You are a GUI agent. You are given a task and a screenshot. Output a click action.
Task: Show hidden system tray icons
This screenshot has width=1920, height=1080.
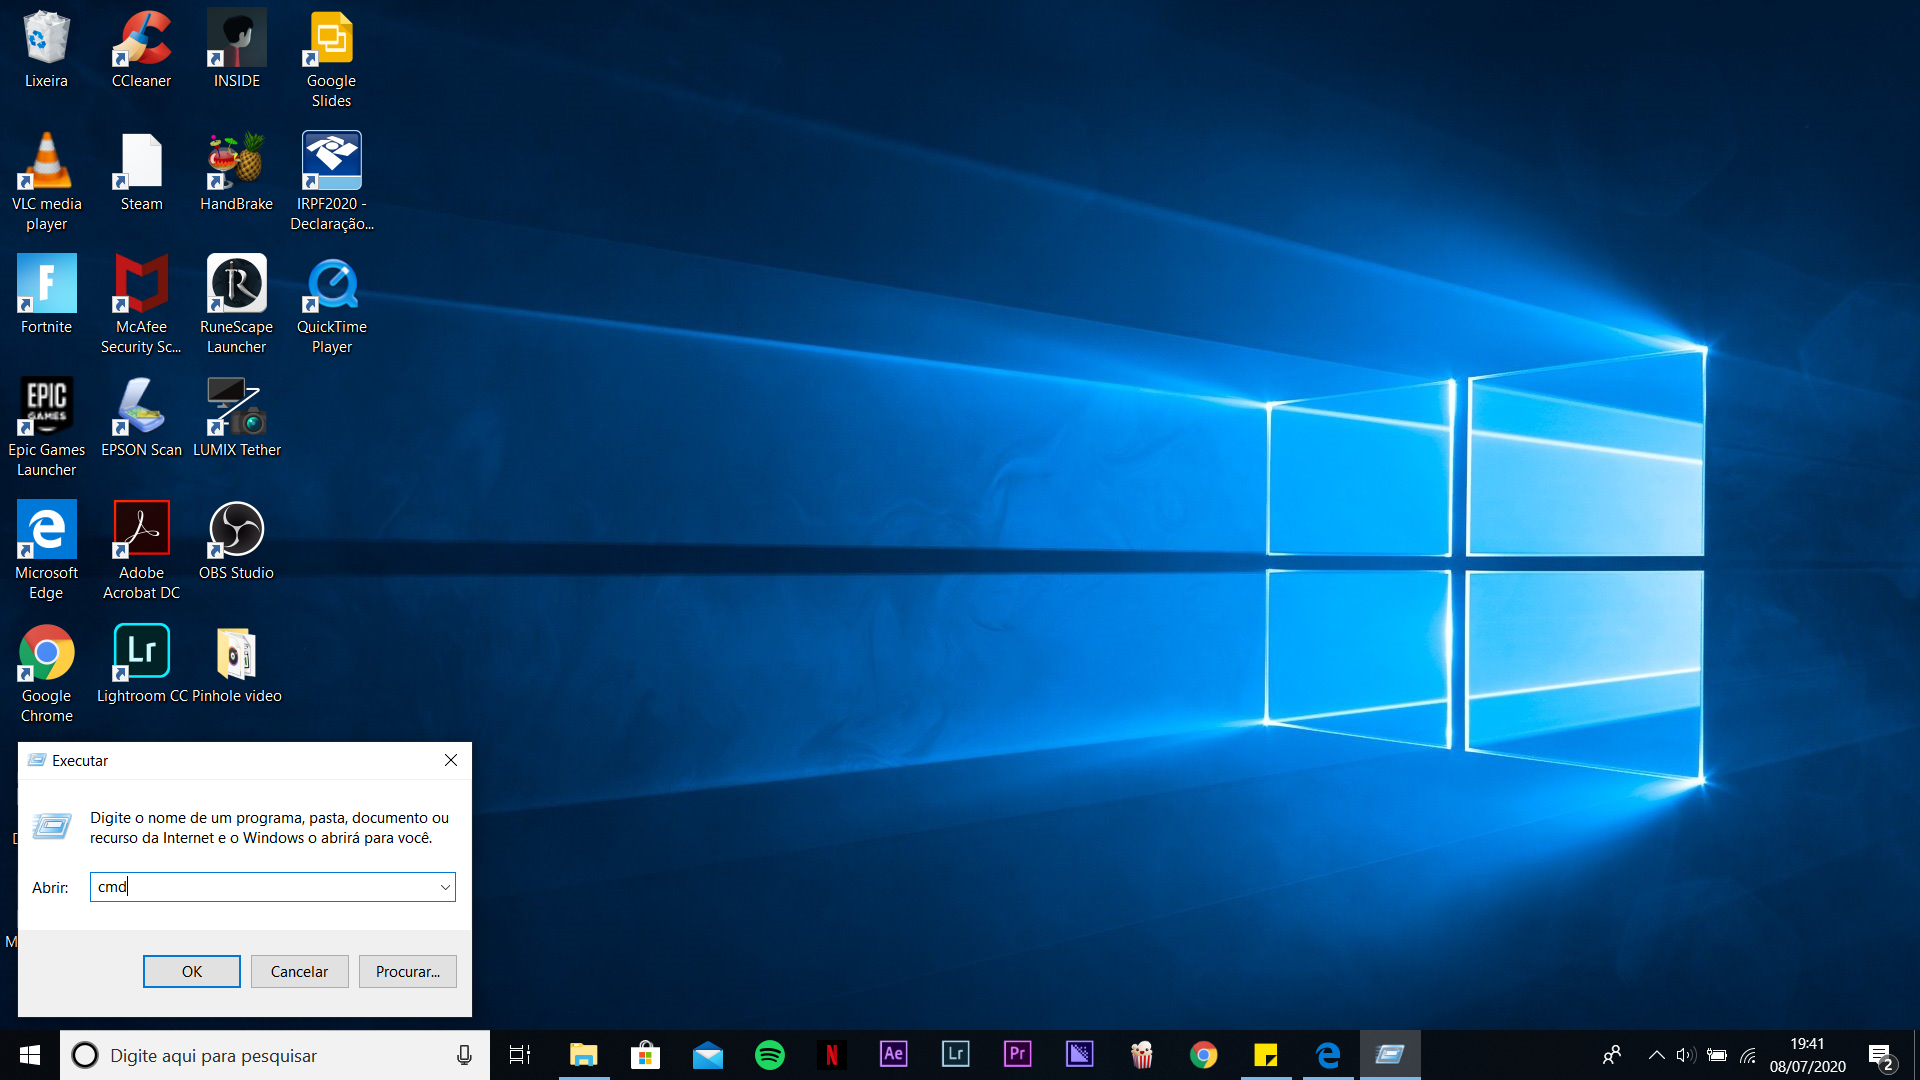click(1656, 1055)
